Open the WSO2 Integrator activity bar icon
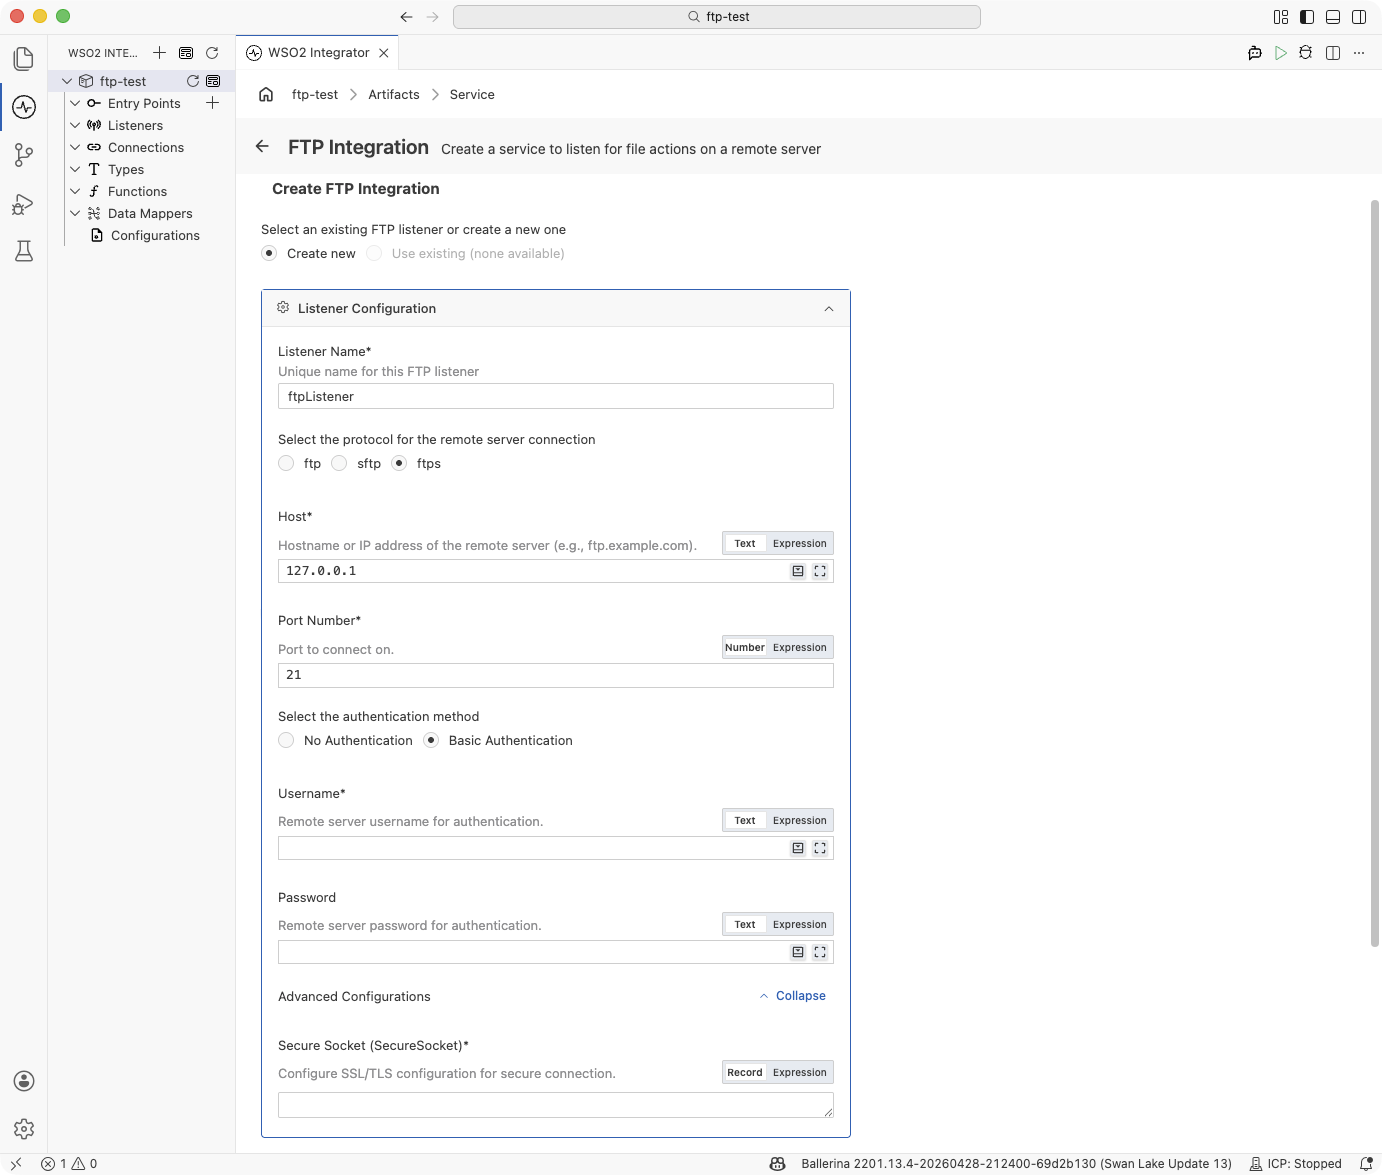 (24, 107)
